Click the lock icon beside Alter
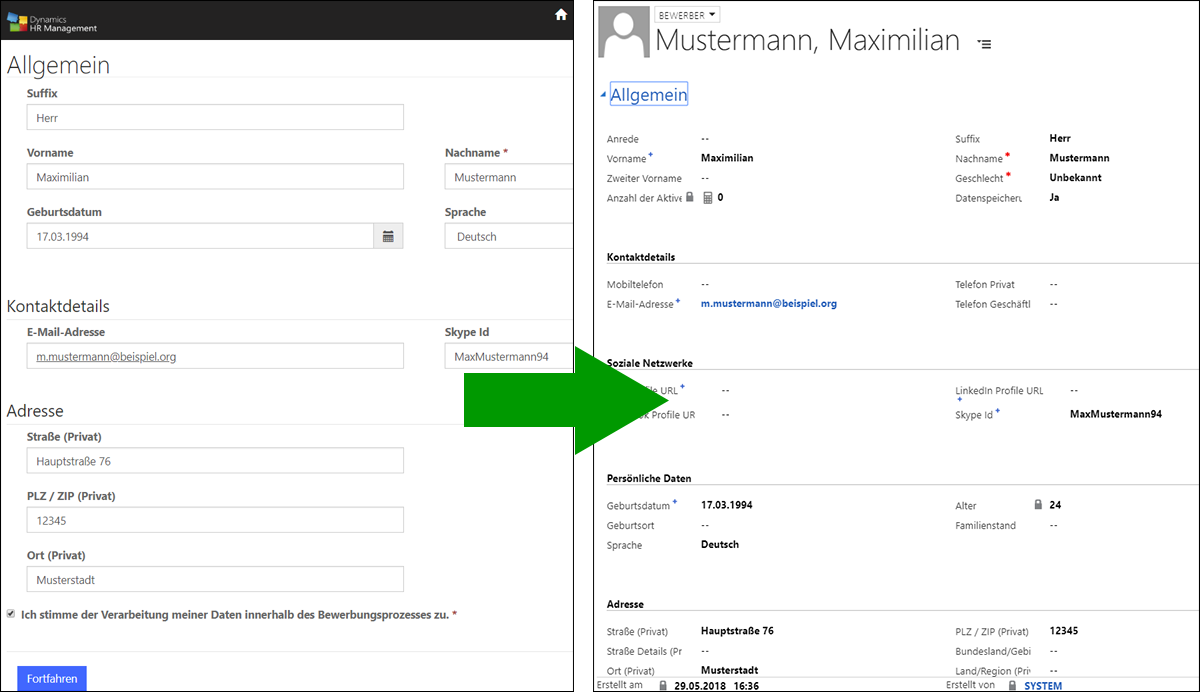 click(1038, 505)
